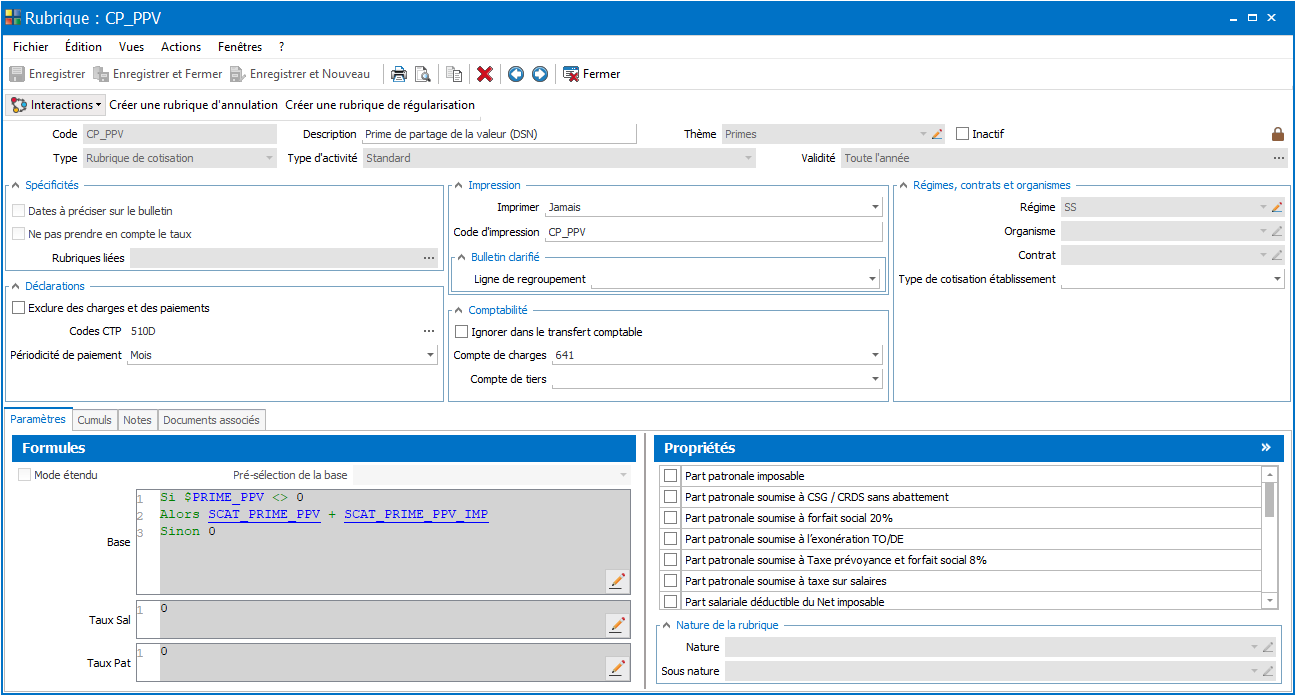Open the Édition menu

pyautogui.click(x=83, y=47)
